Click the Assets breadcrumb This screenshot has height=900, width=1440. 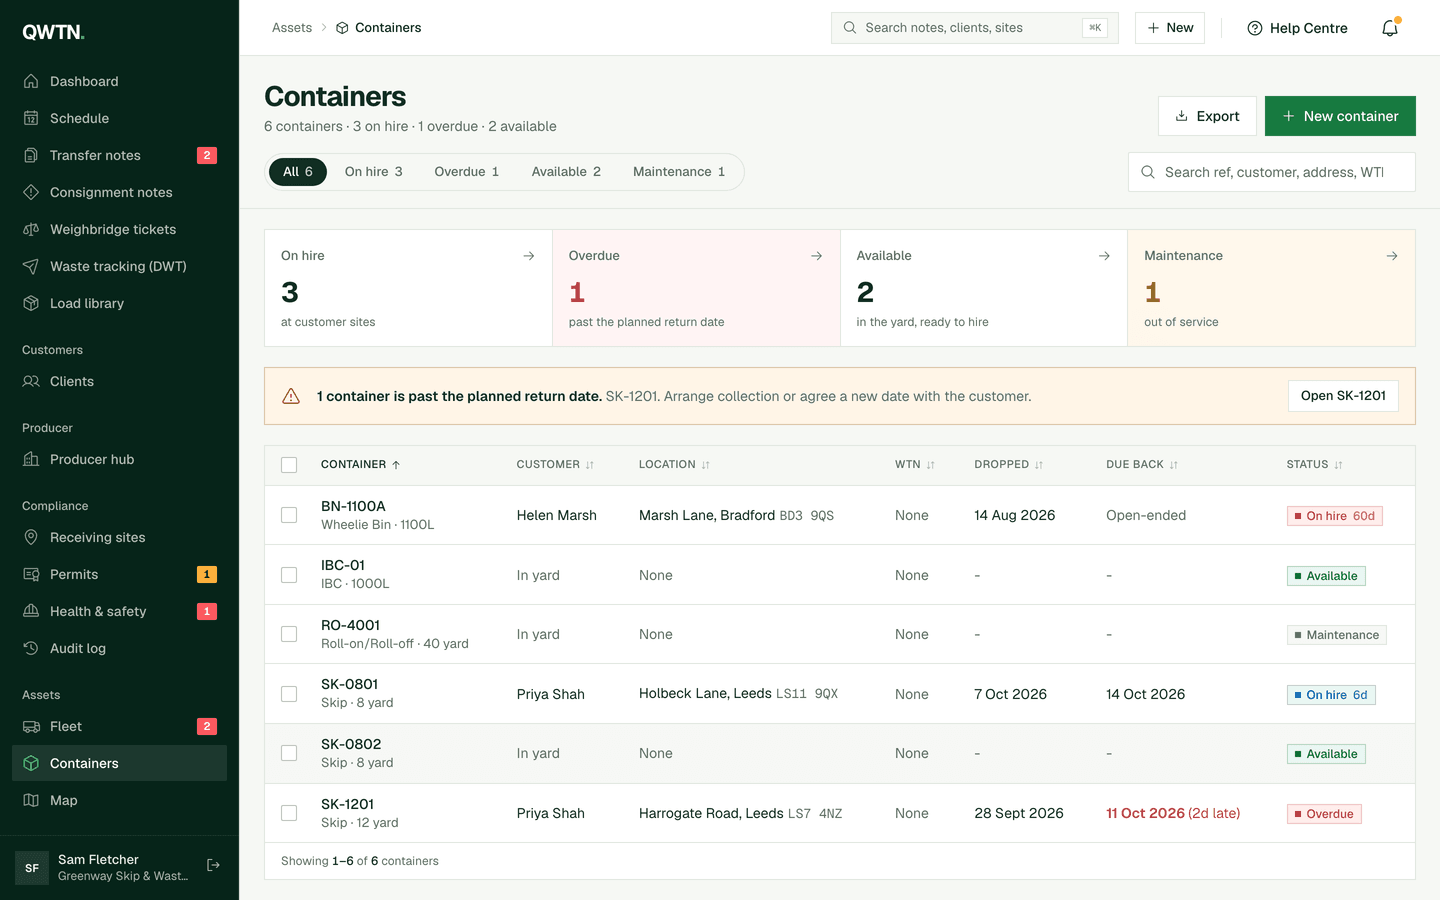pos(292,28)
